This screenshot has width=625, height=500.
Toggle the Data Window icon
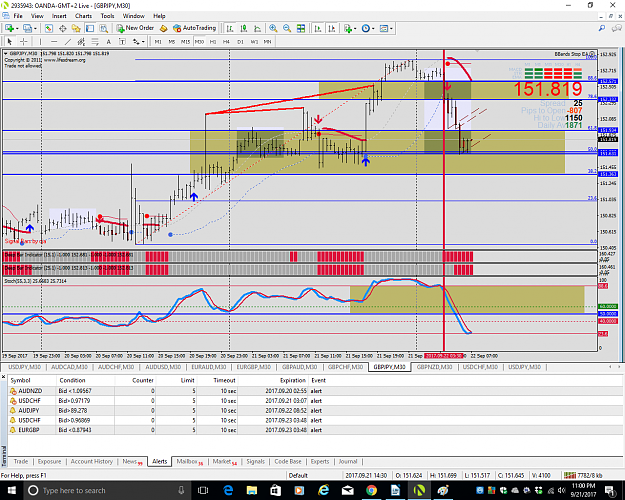click(x=63, y=28)
